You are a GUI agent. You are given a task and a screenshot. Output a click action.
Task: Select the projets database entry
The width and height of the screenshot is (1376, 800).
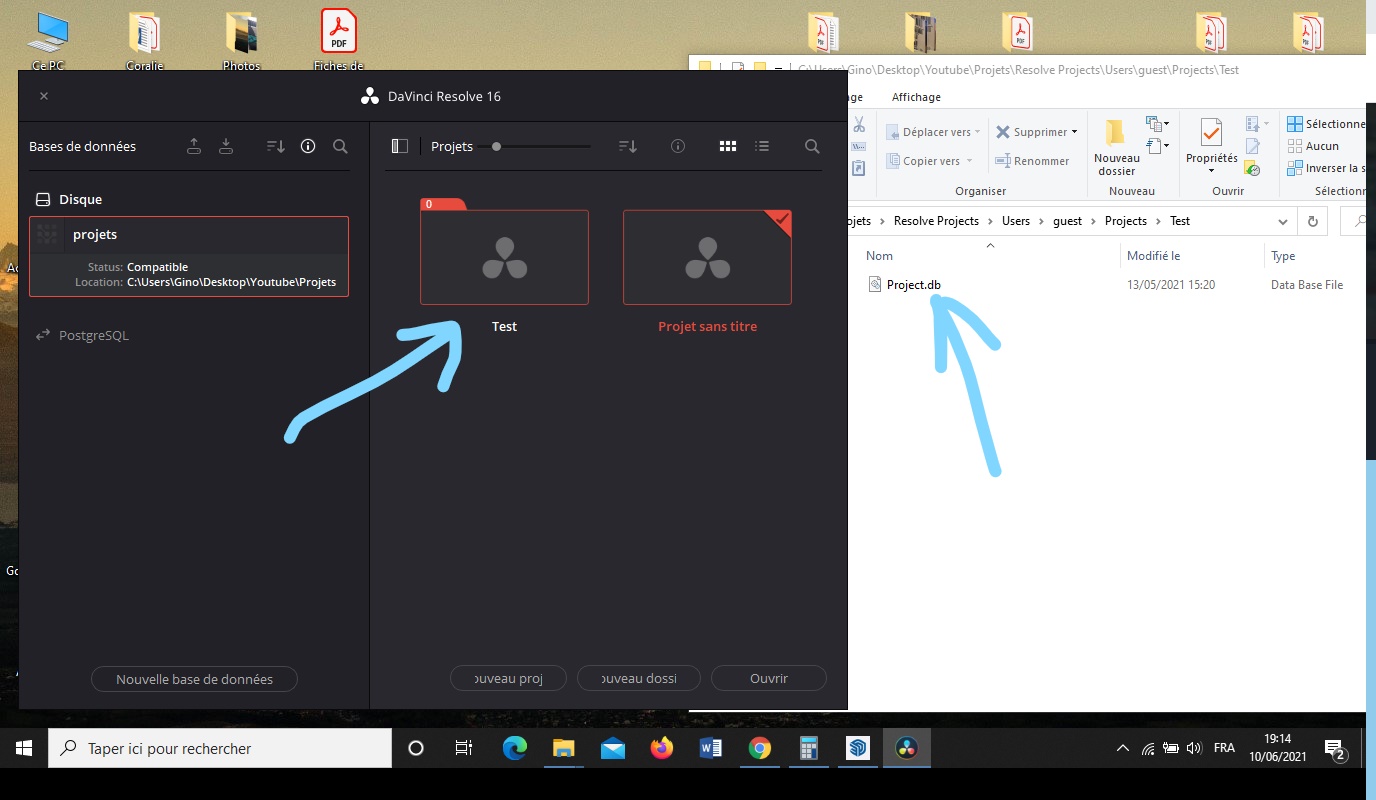[189, 257]
